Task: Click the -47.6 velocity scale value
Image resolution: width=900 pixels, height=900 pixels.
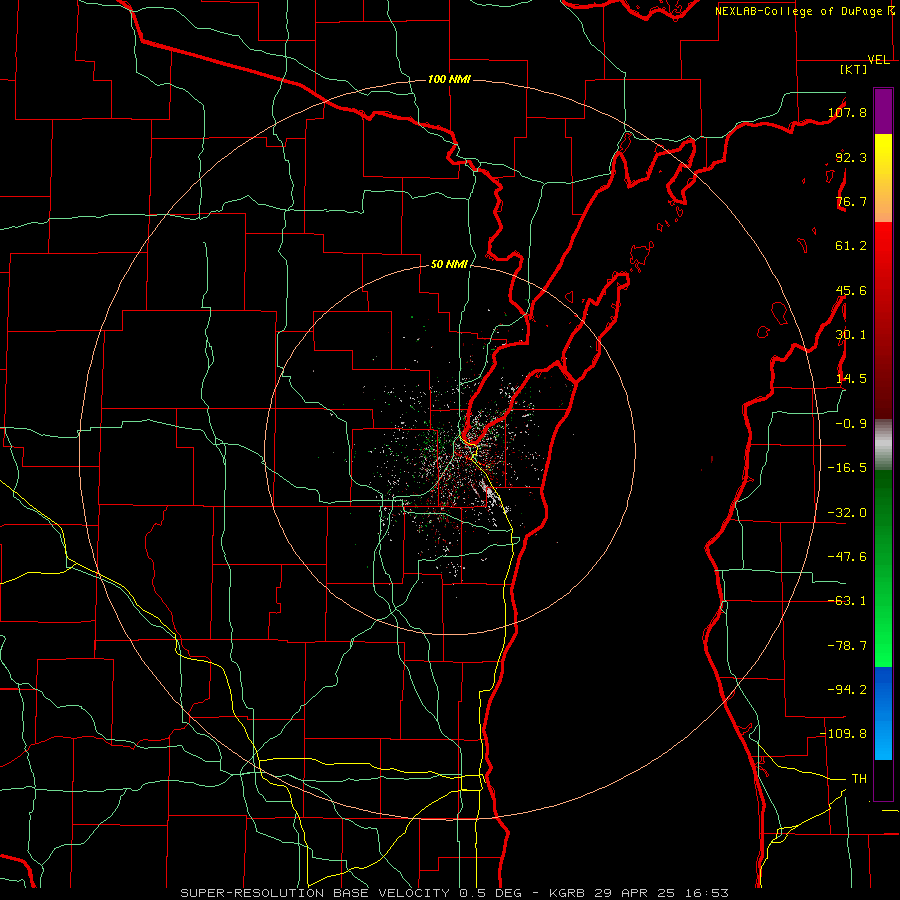Action: click(847, 557)
